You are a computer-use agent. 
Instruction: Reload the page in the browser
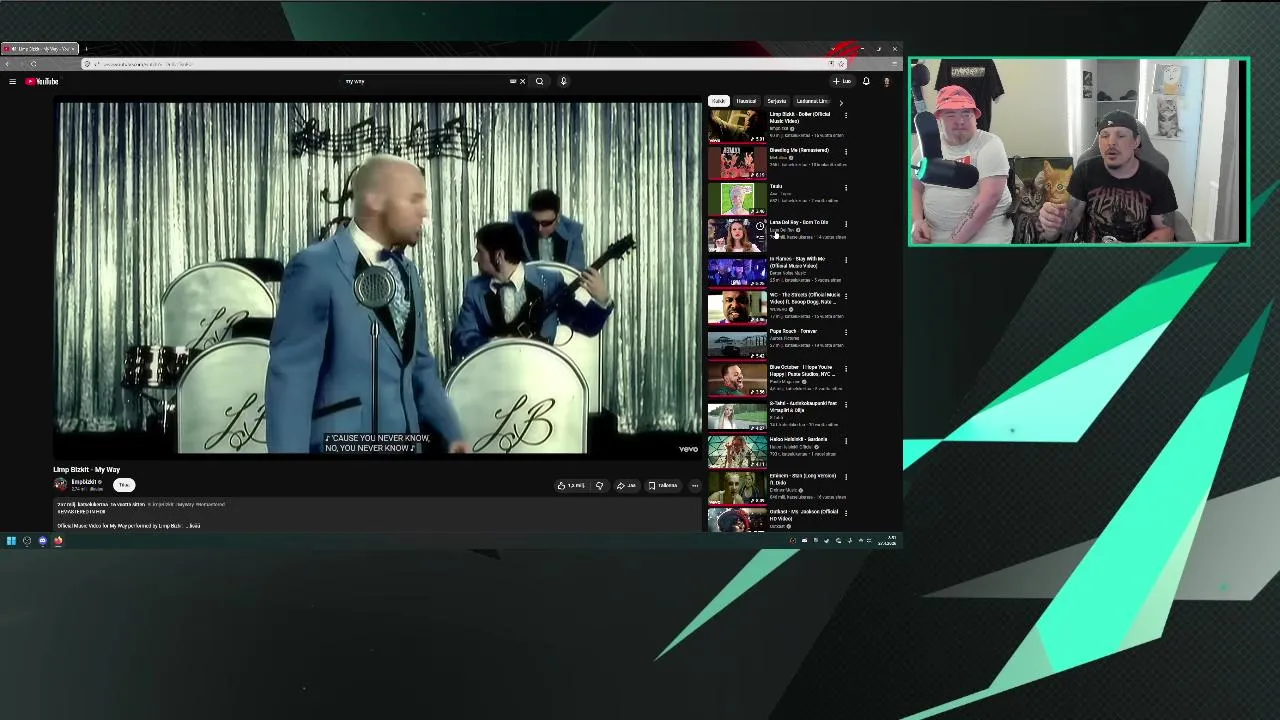tap(33, 64)
